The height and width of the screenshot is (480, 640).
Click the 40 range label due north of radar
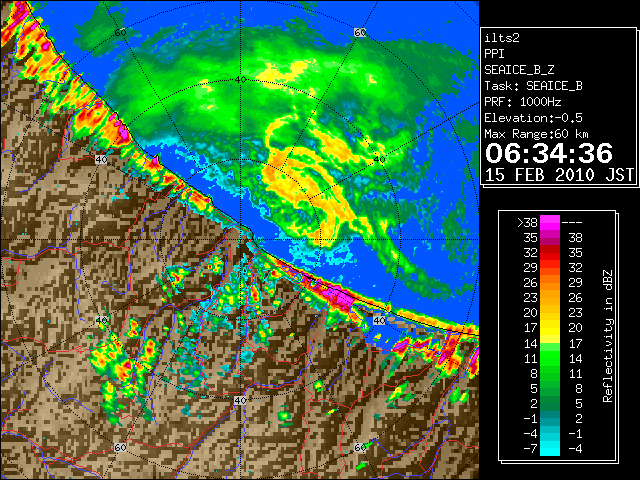[x=240, y=79]
